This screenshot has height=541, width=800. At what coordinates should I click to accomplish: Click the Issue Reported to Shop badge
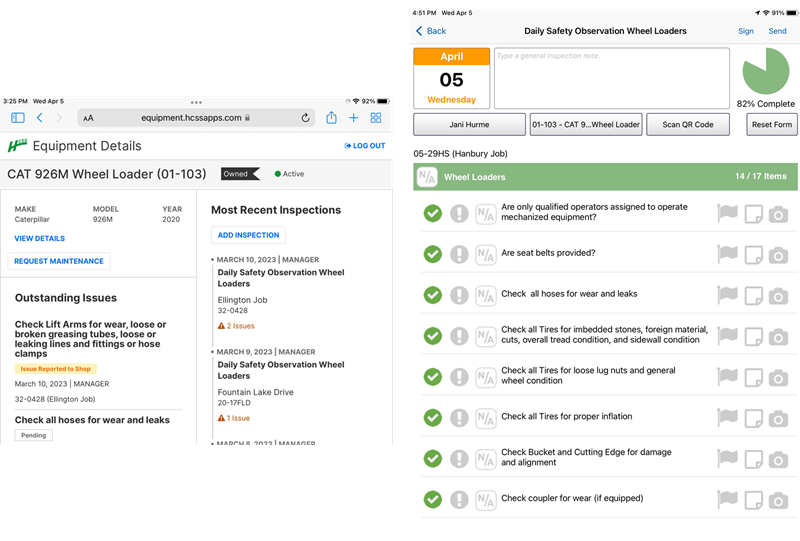tap(56, 368)
